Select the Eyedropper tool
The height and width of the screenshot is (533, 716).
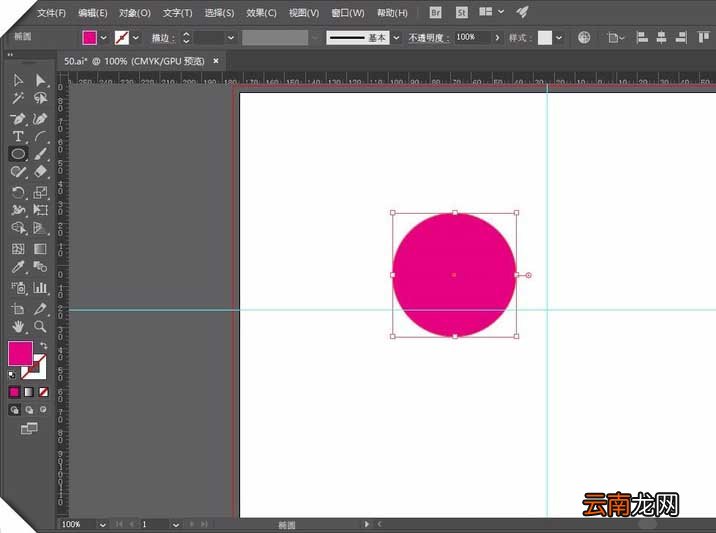[18, 266]
